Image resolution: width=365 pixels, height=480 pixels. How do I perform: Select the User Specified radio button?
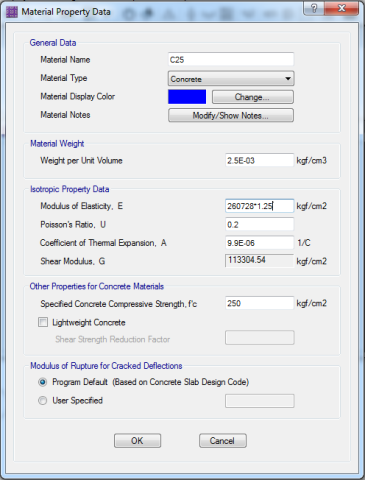(x=43, y=400)
